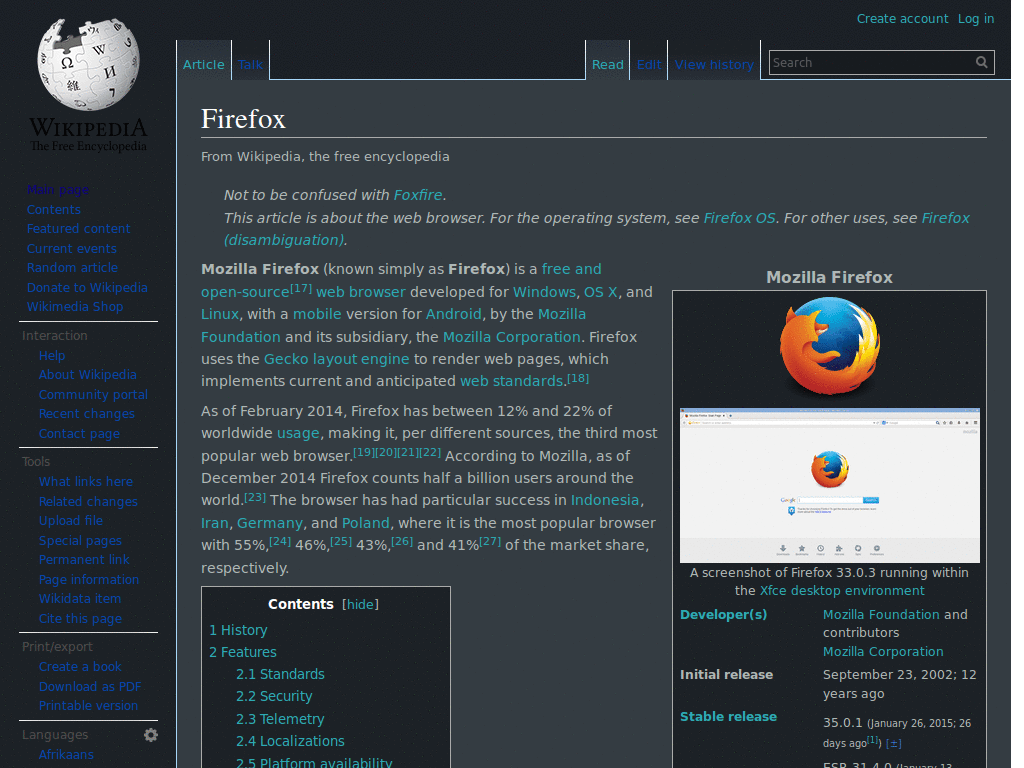
Task: Click the Firefox logo in the infobox
Action: point(829,346)
